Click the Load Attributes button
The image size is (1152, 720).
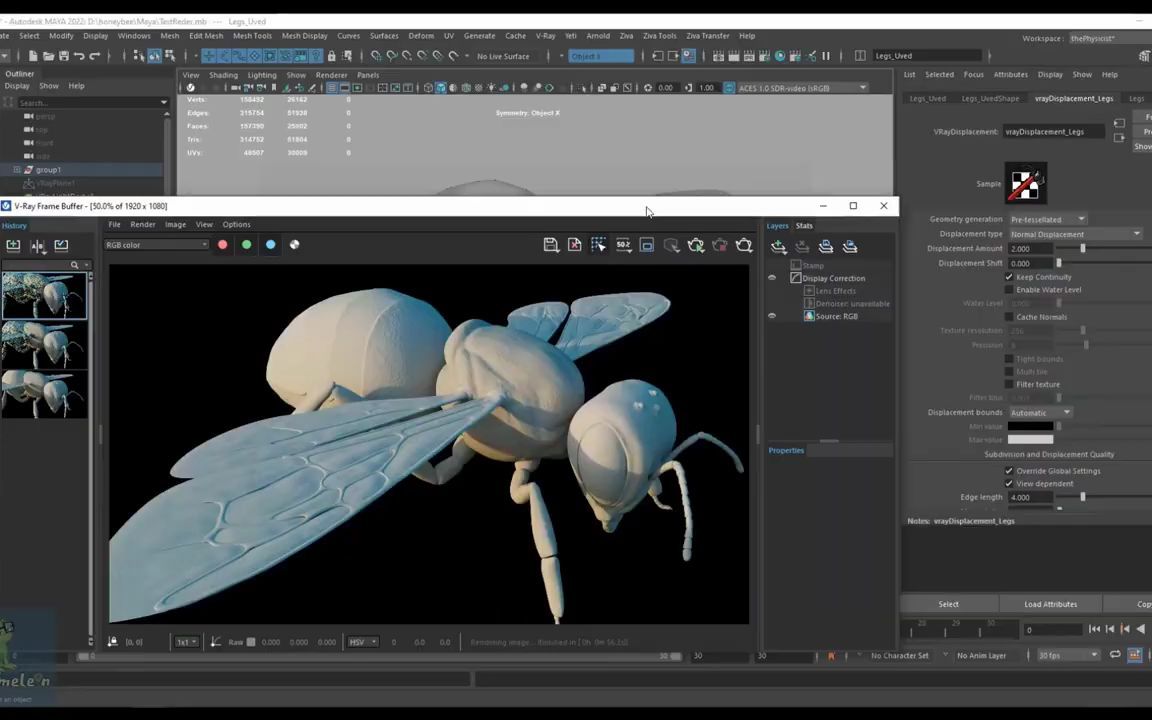[1050, 604]
